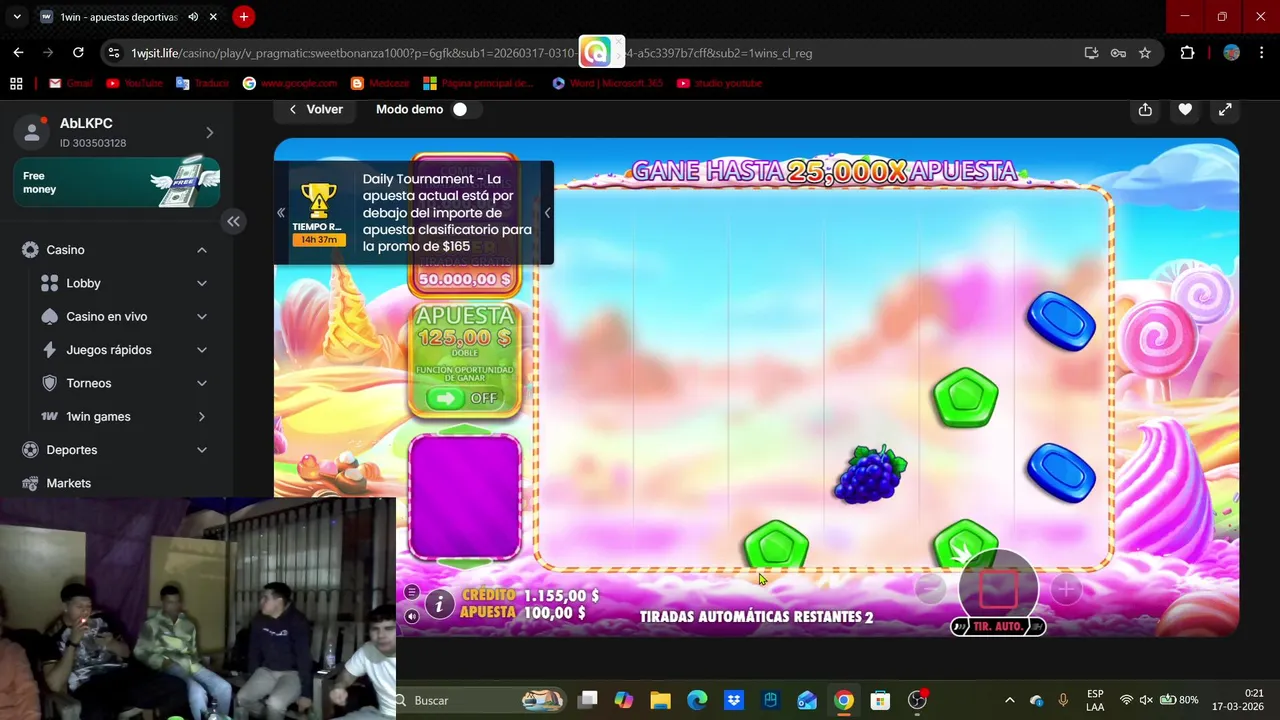The image size is (1280, 720).
Task: Open Dropbox from the taskbar
Action: [734, 700]
